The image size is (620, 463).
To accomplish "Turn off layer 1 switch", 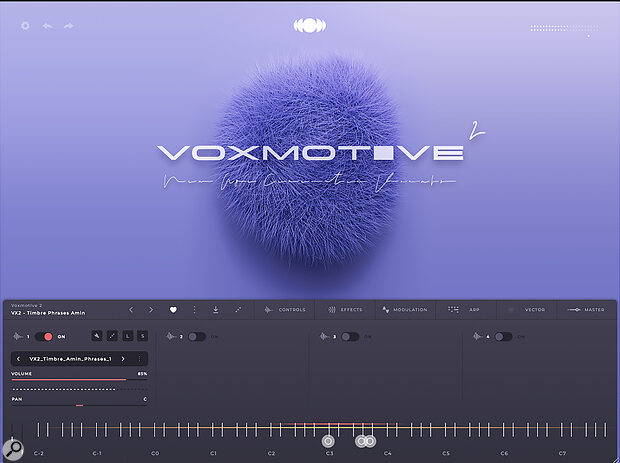I will click(x=44, y=336).
